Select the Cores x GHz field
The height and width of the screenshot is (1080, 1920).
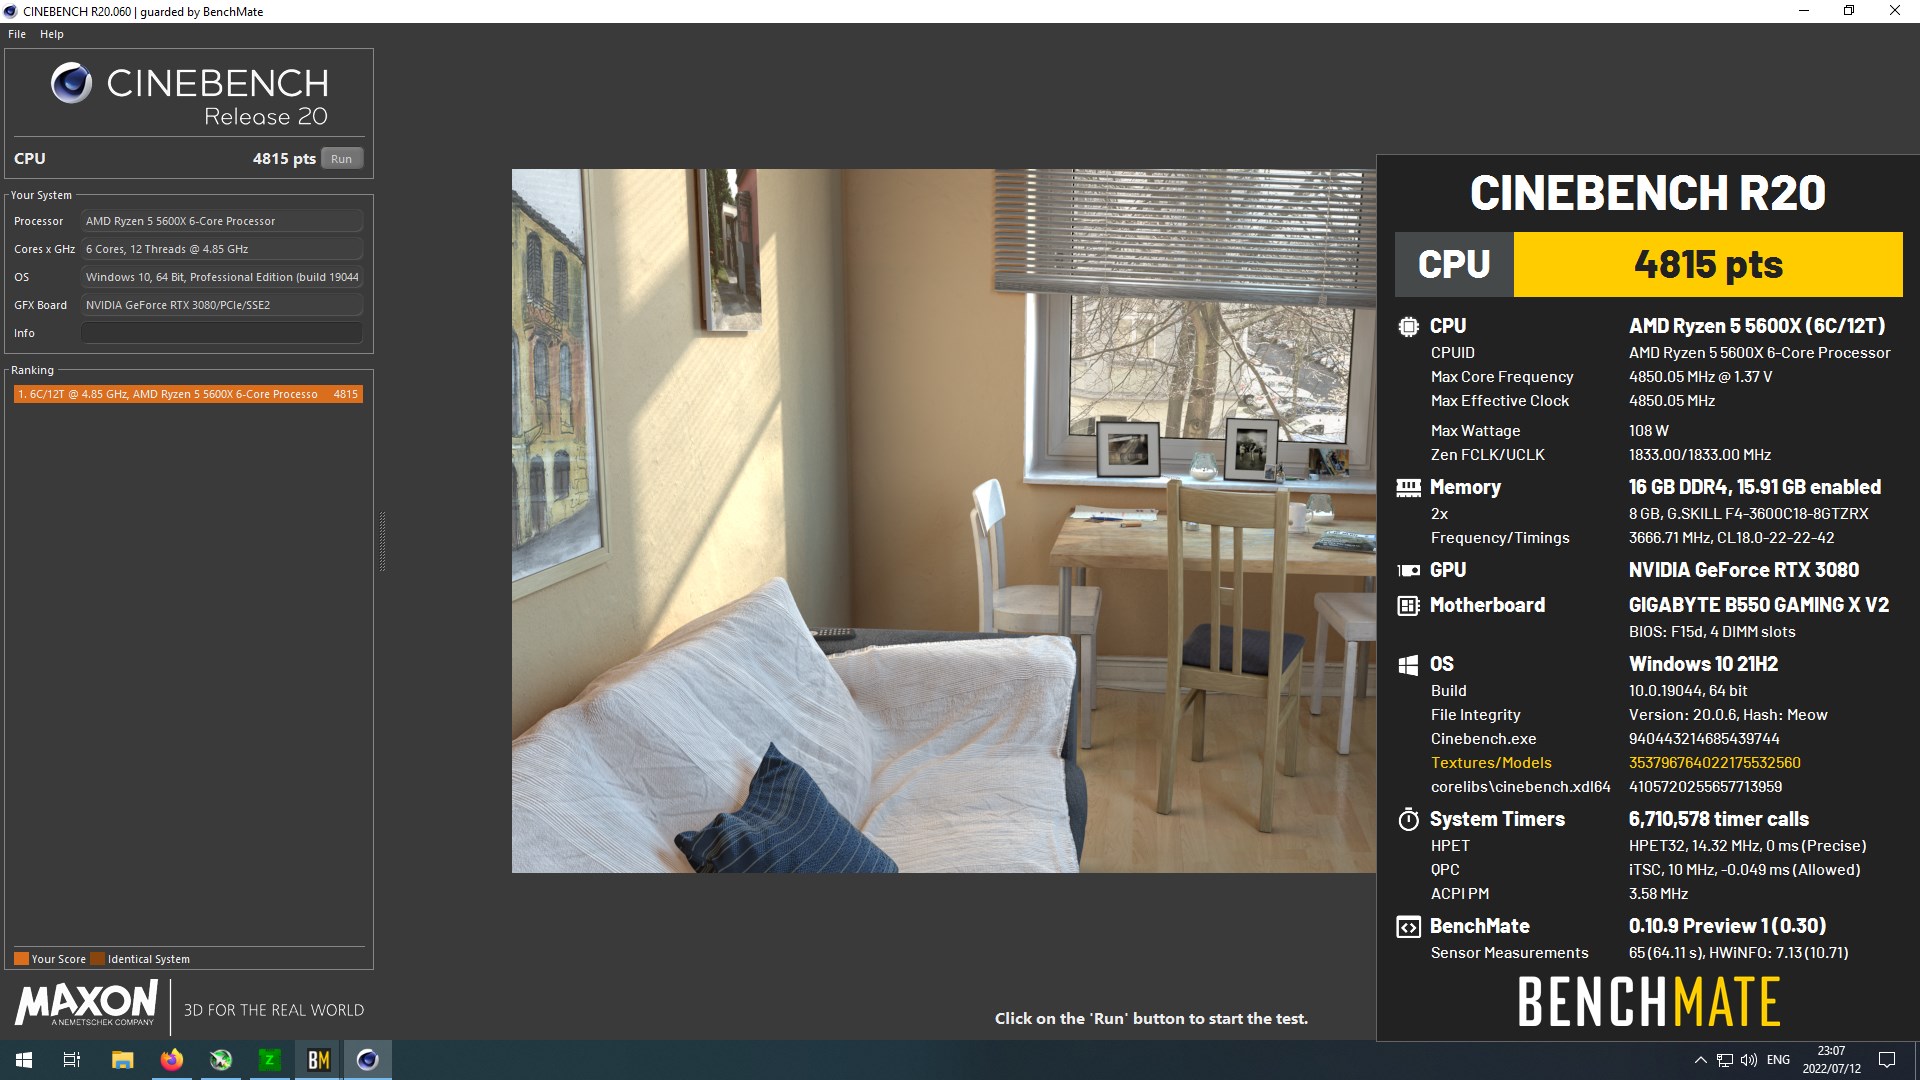click(x=222, y=249)
